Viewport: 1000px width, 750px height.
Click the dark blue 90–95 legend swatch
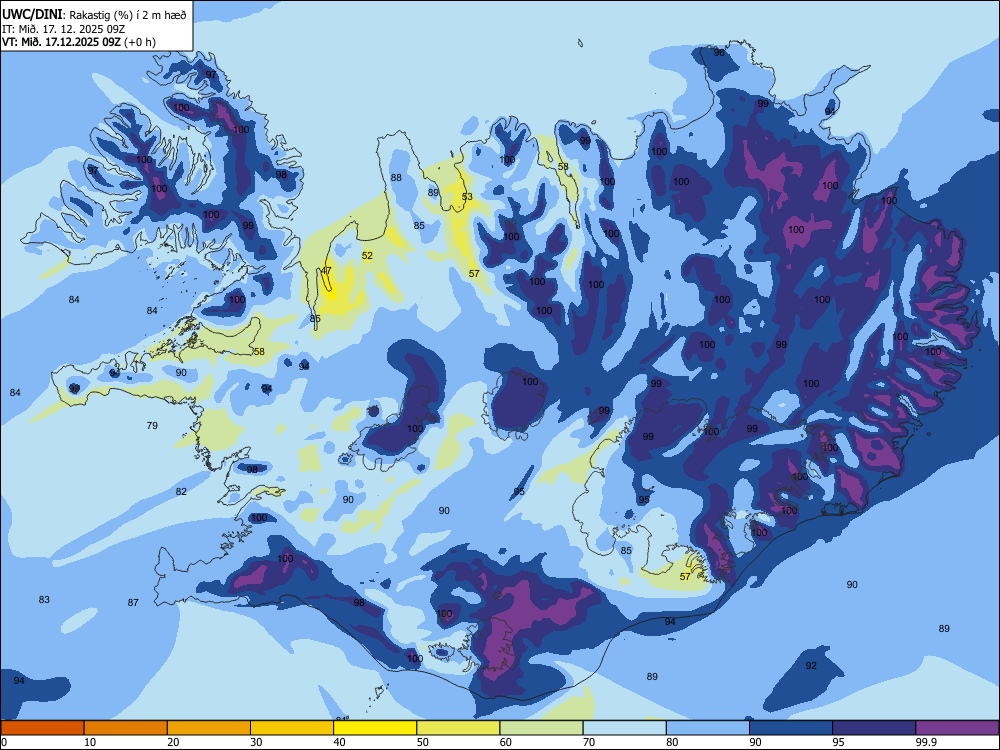(x=791, y=728)
